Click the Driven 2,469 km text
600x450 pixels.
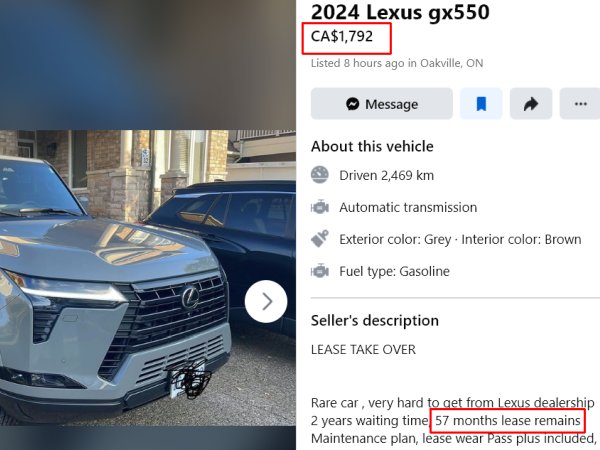point(386,176)
